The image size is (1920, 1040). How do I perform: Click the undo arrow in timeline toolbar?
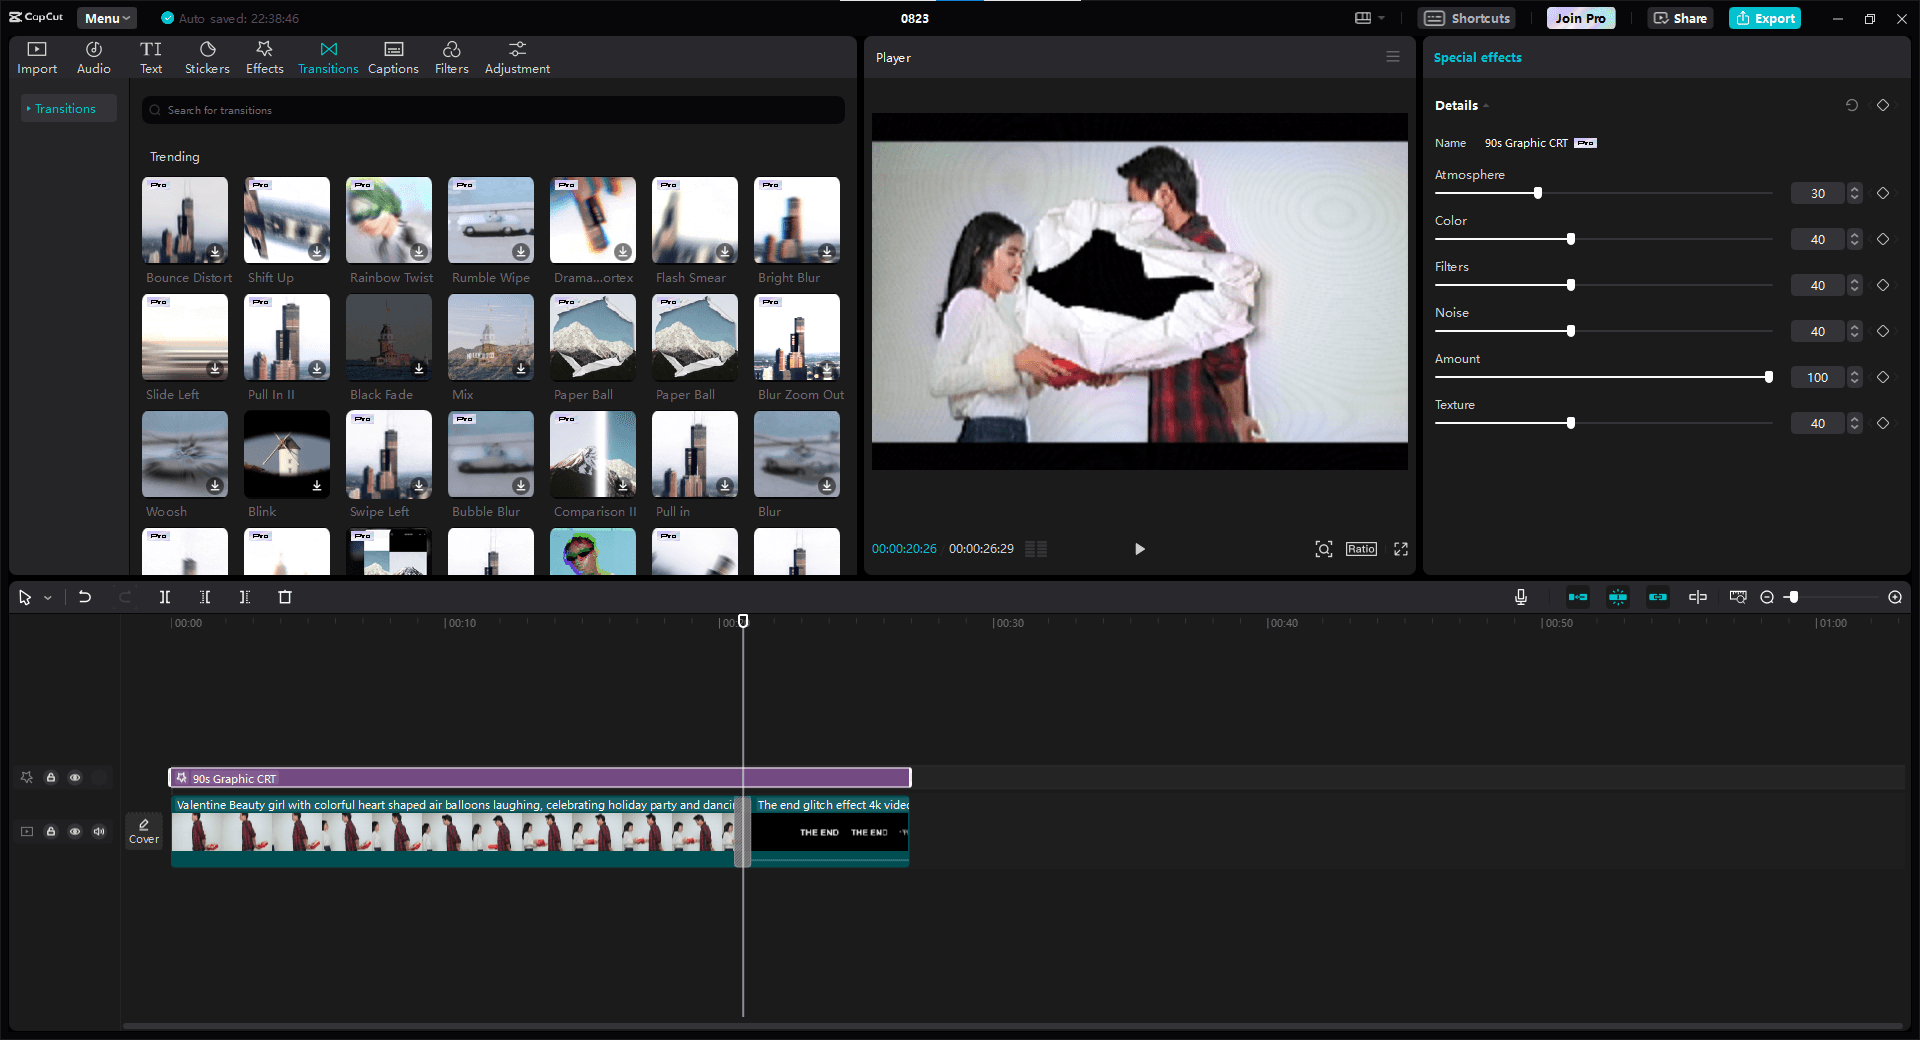coord(85,597)
